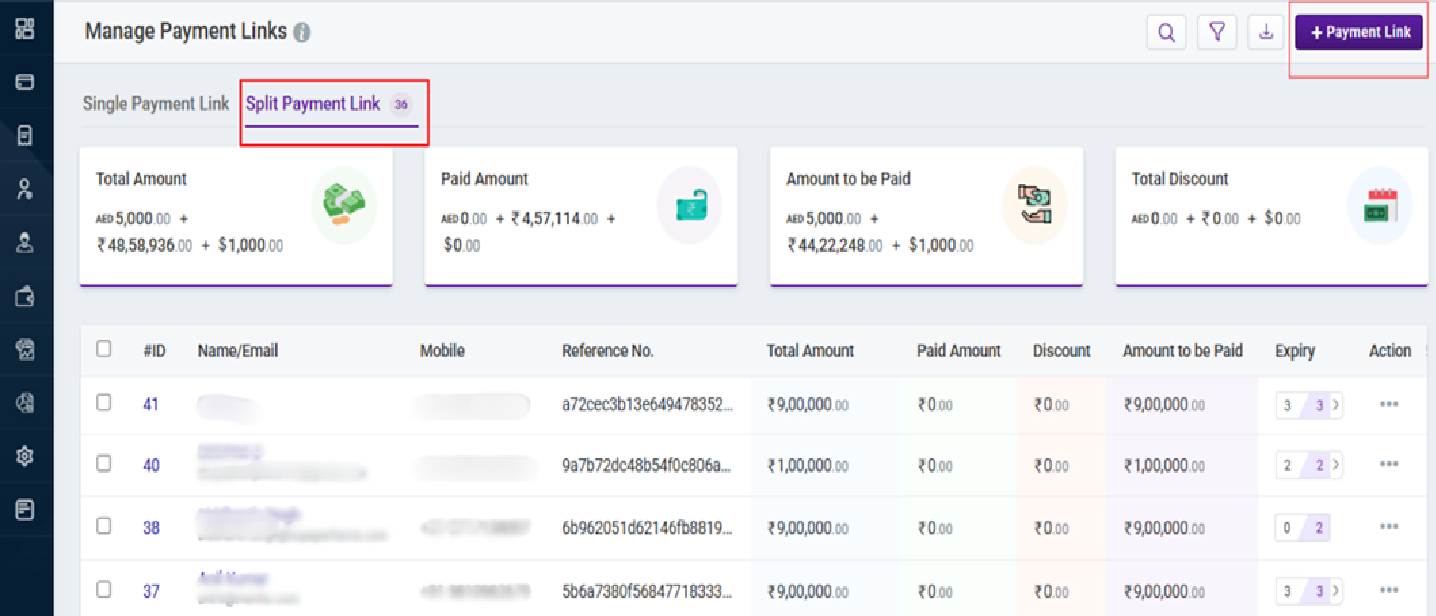Expand the expiry chevron for row 37
This screenshot has width=1436, height=616.
[1336, 590]
